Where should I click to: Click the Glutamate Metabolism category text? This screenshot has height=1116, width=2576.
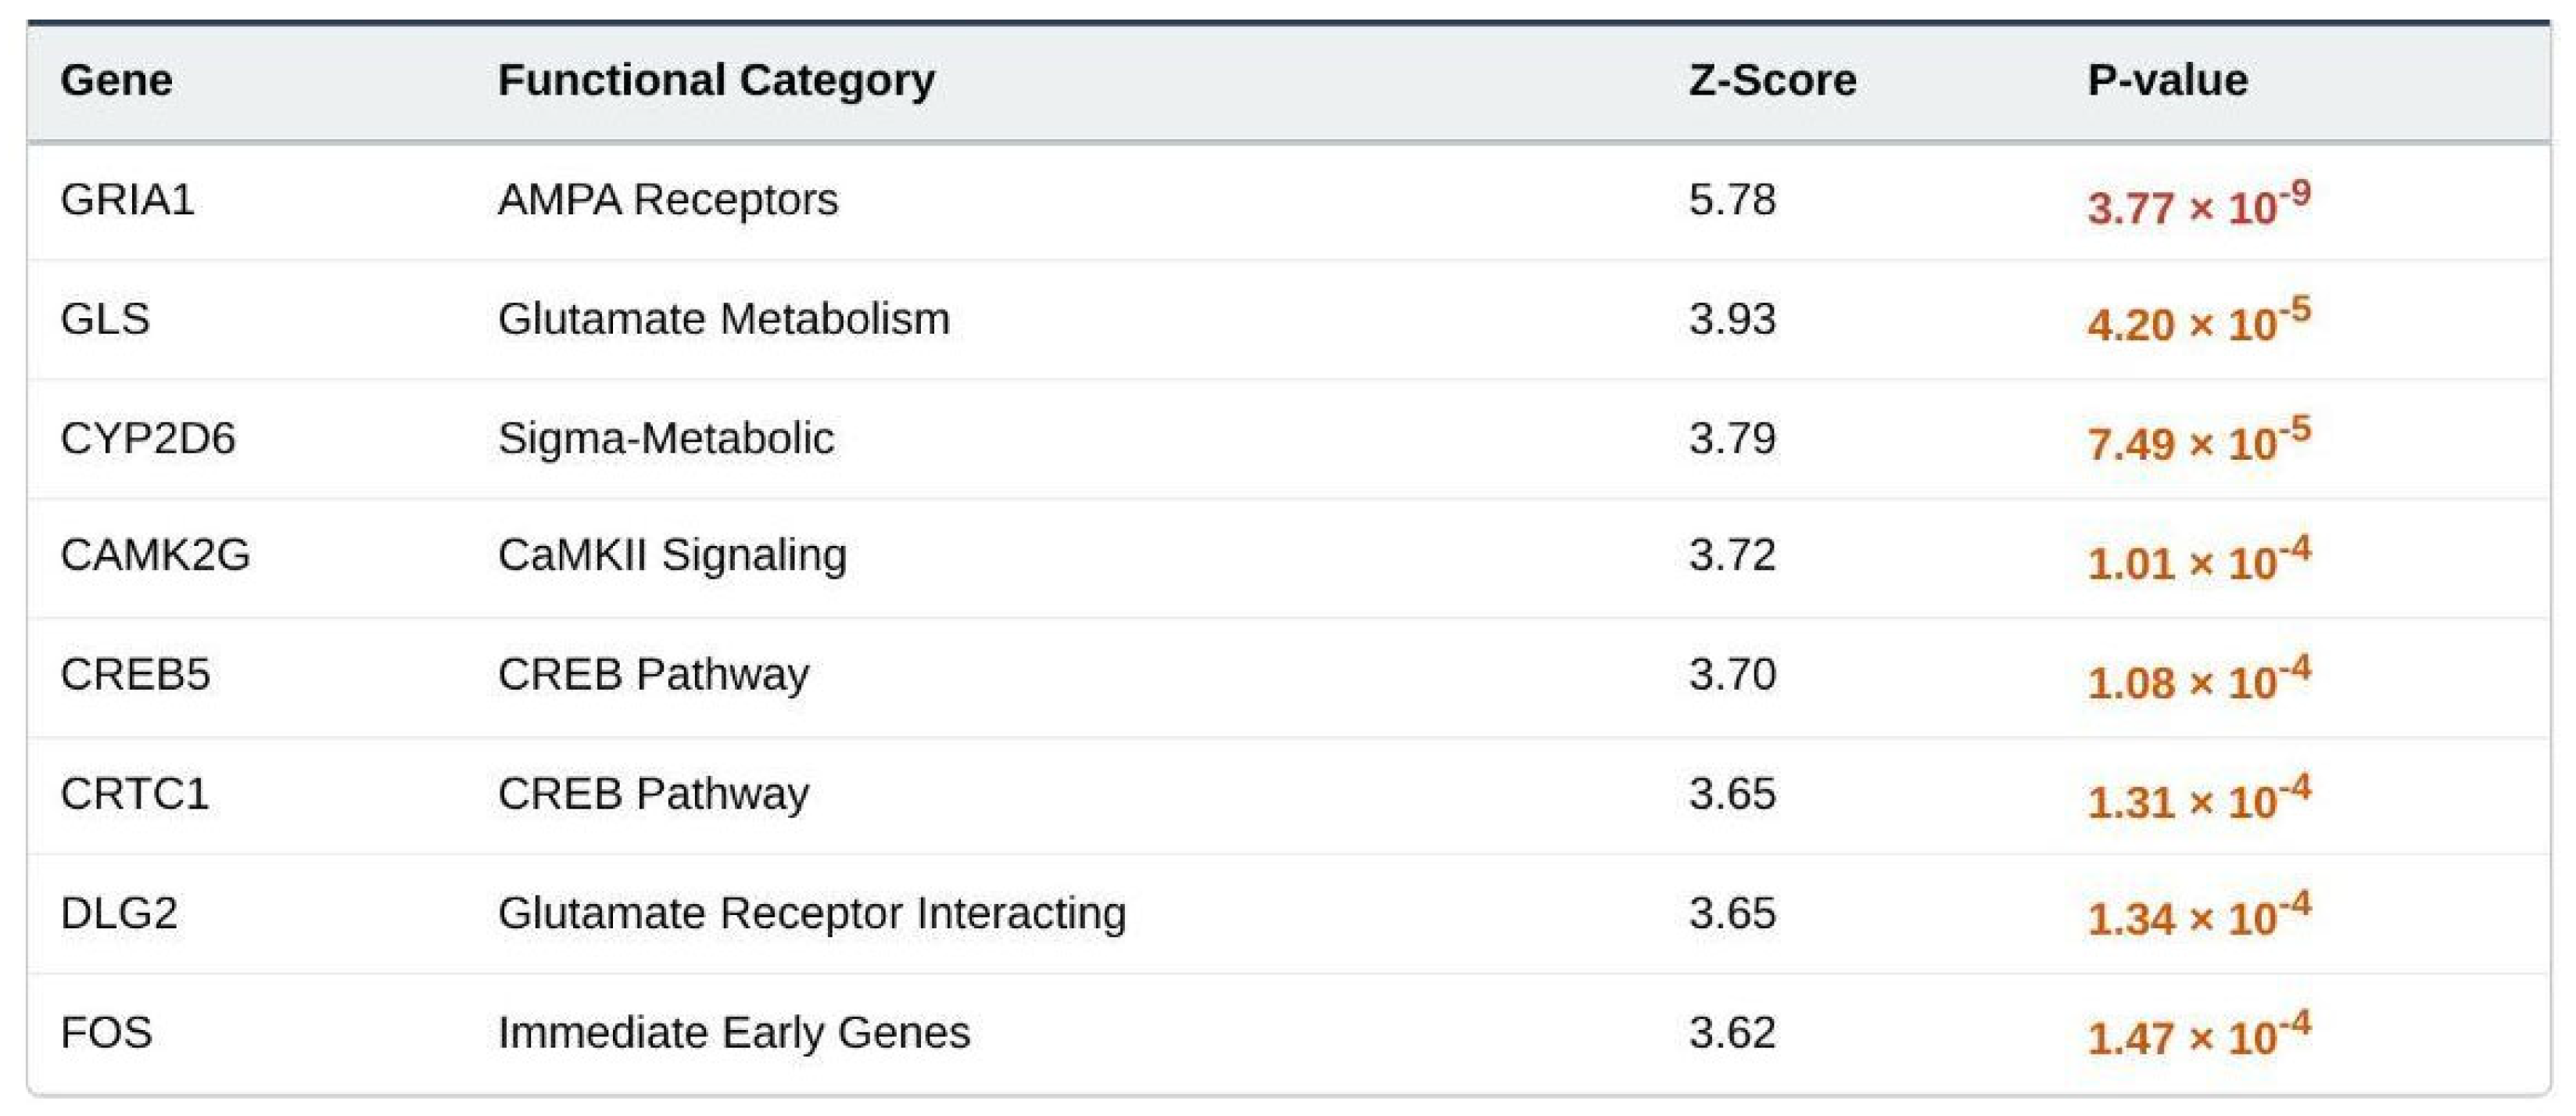point(724,319)
